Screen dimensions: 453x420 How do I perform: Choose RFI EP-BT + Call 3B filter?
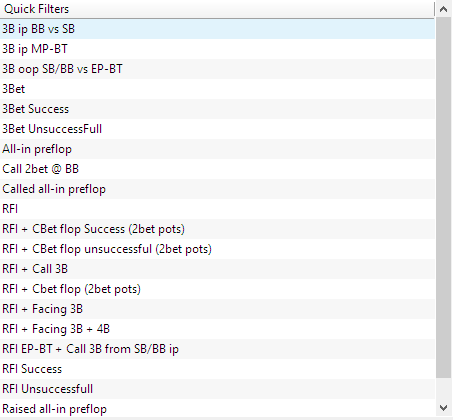click(217, 349)
